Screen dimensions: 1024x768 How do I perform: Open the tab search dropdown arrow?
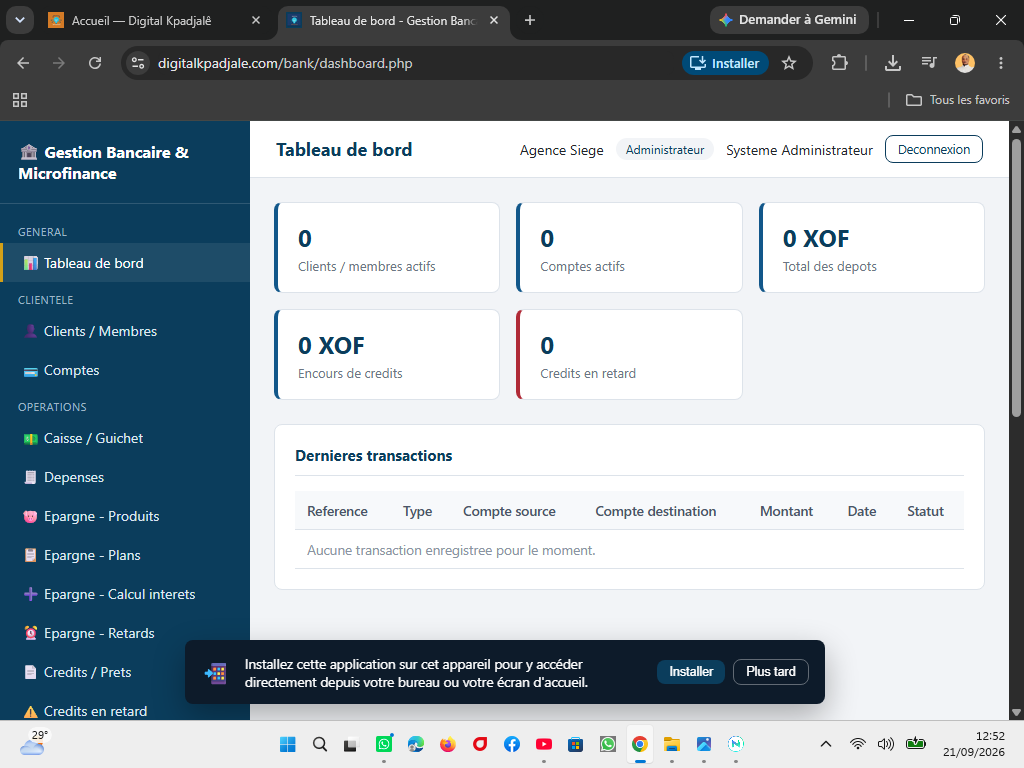point(20,20)
